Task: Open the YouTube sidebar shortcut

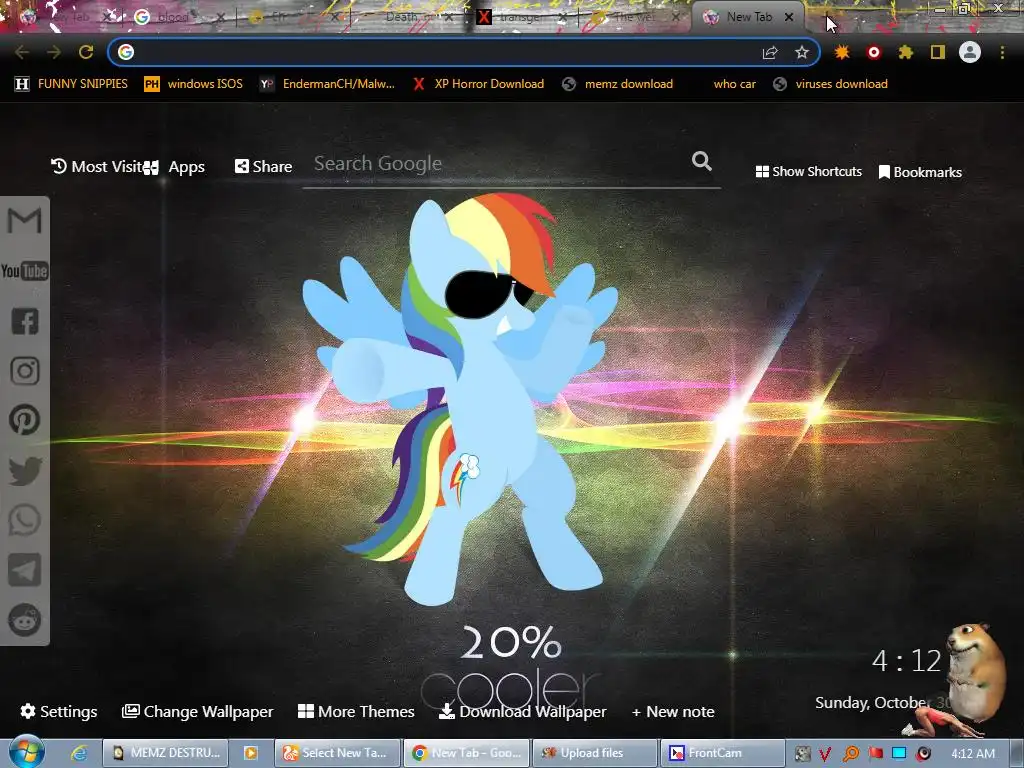Action: (x=24, y=271)
